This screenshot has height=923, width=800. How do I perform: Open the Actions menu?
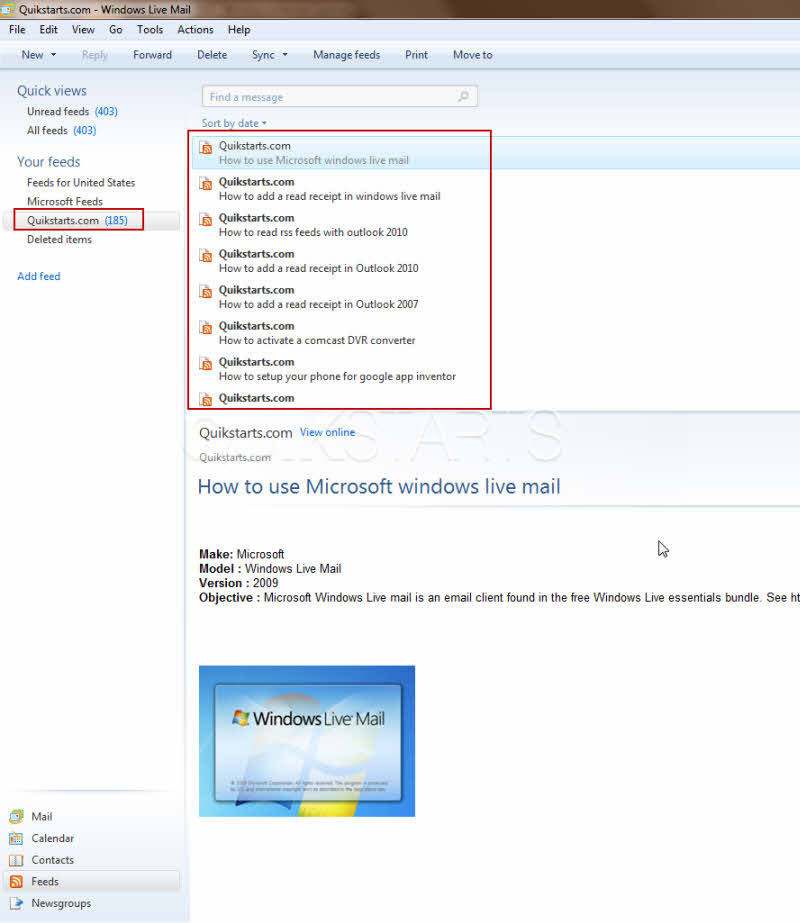coord(195,29)
